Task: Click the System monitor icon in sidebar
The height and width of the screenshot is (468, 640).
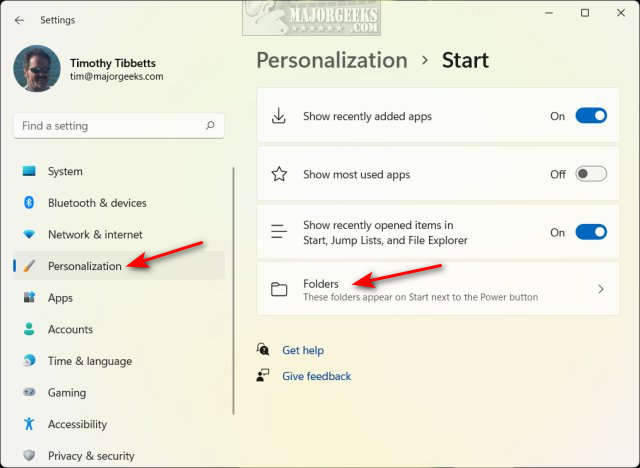Action: click(x=29, y=171)
